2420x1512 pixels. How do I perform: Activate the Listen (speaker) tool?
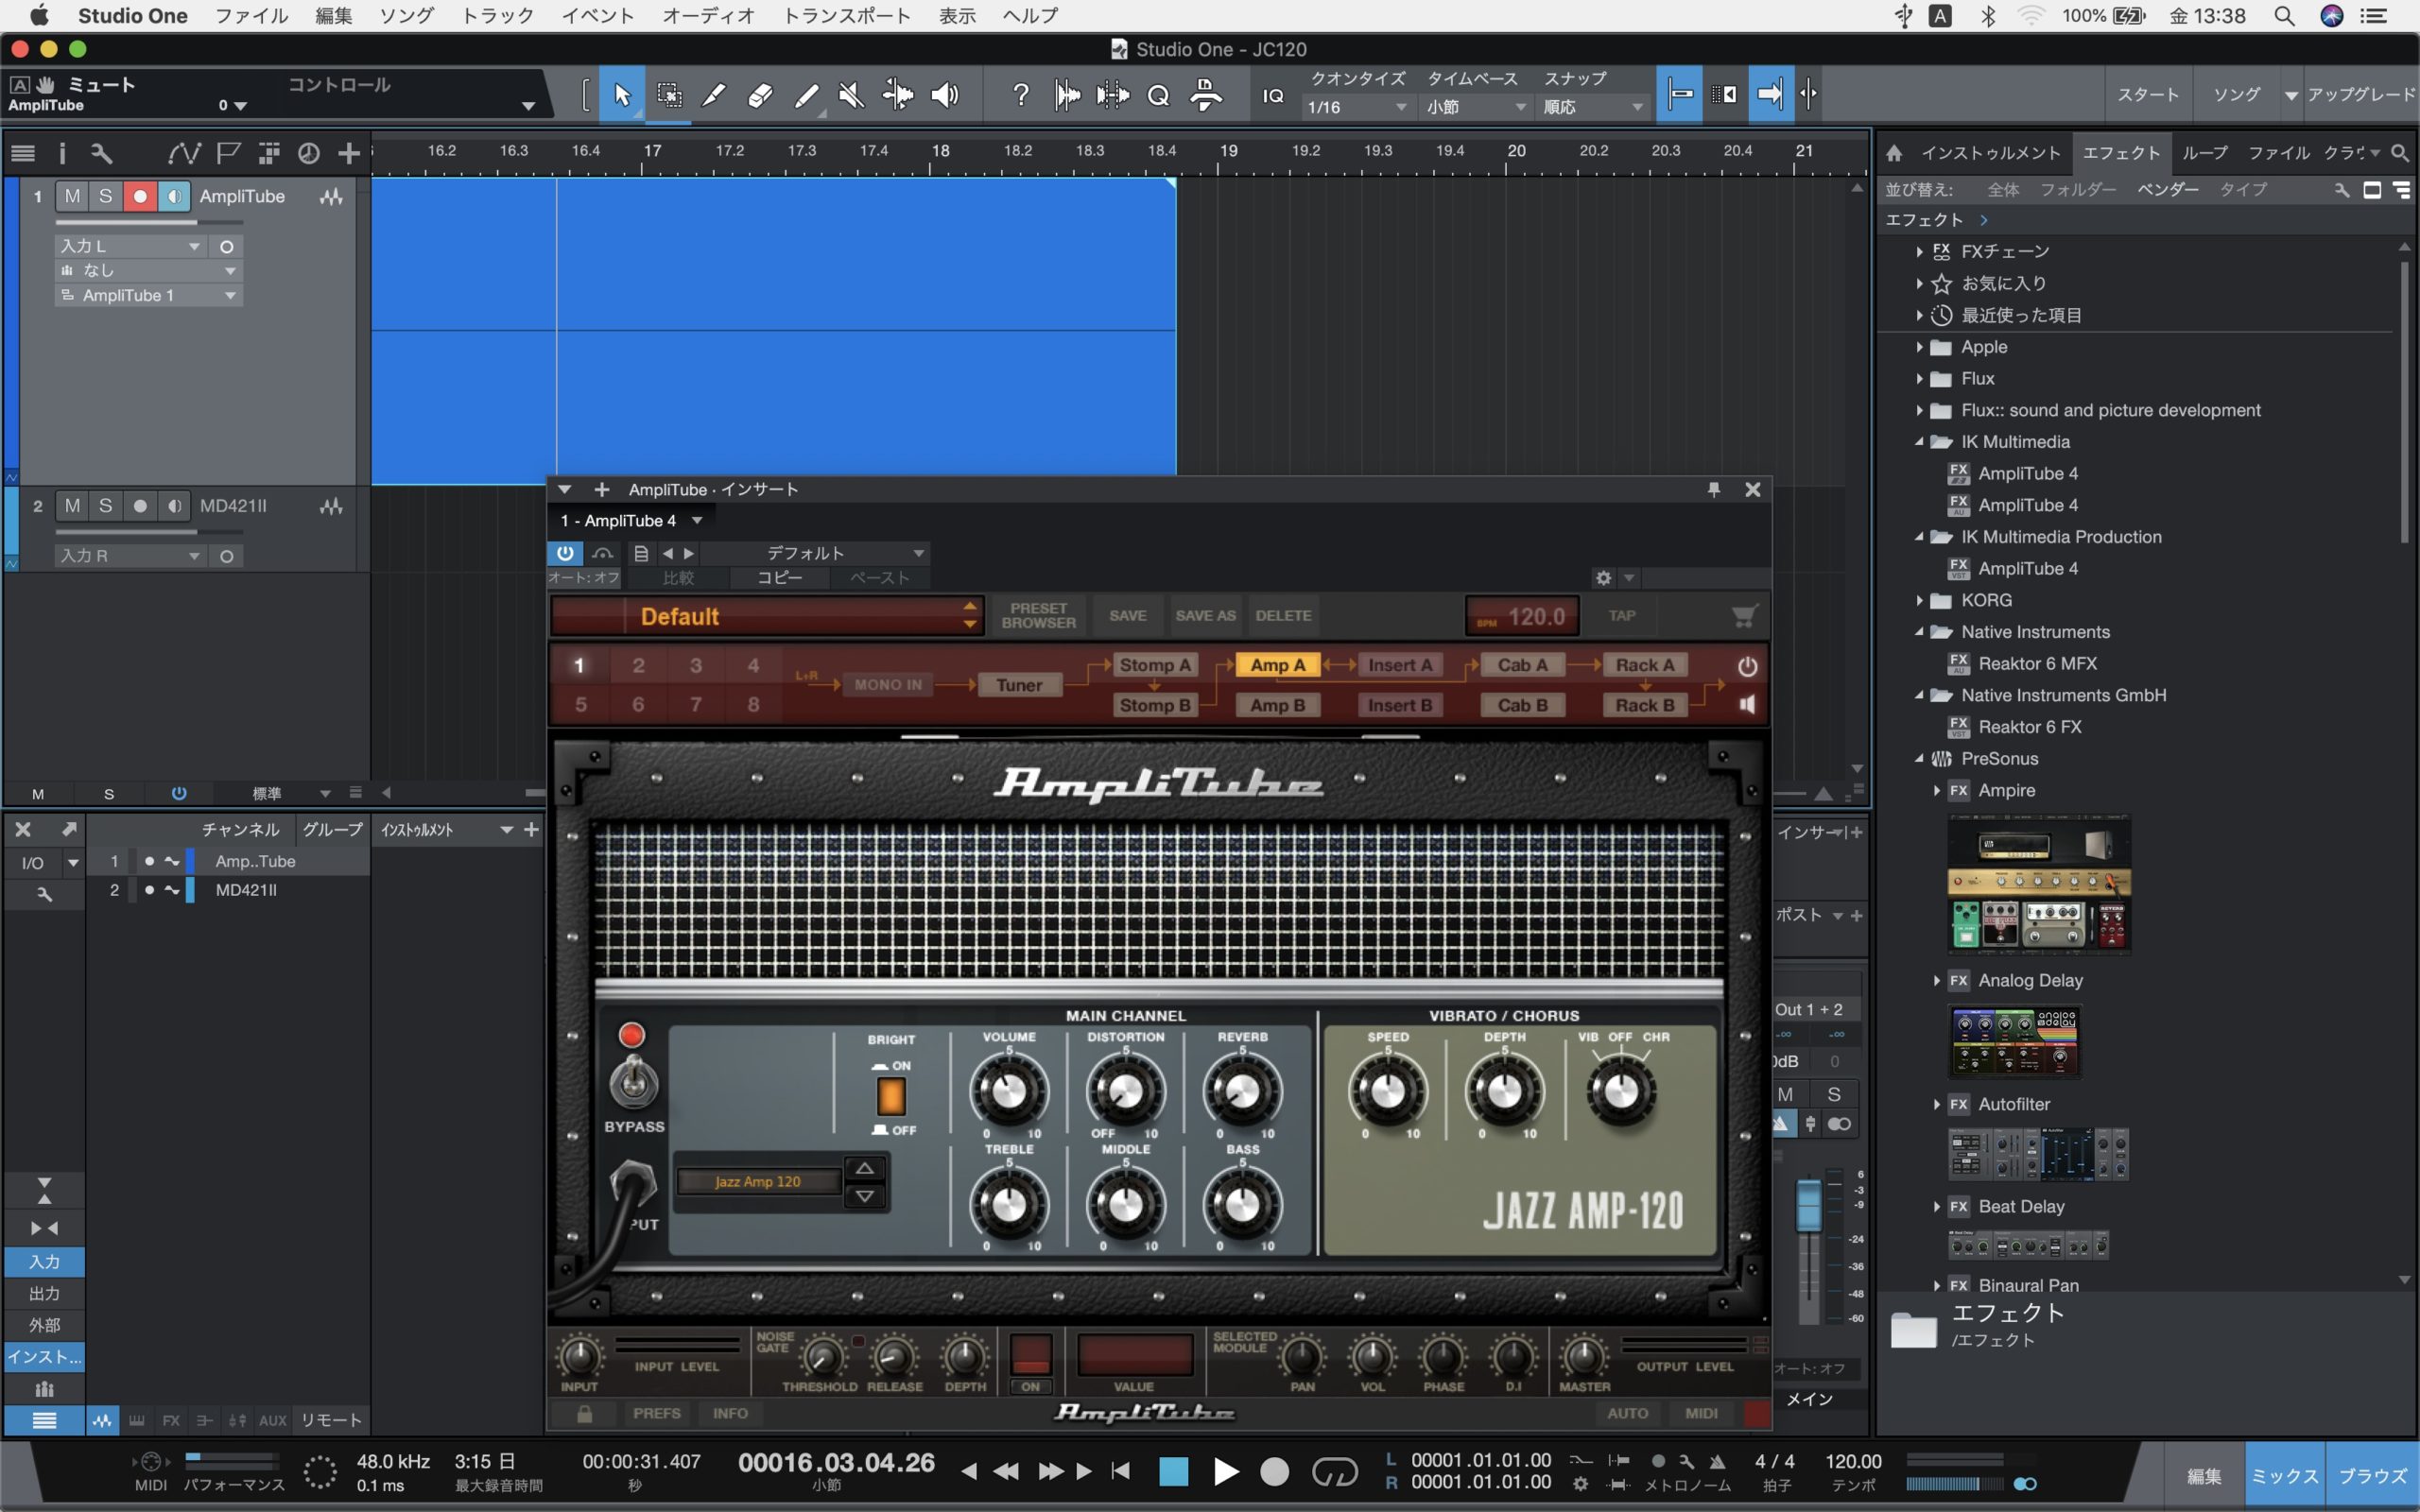pyautogui.click(x=944, y=95)
